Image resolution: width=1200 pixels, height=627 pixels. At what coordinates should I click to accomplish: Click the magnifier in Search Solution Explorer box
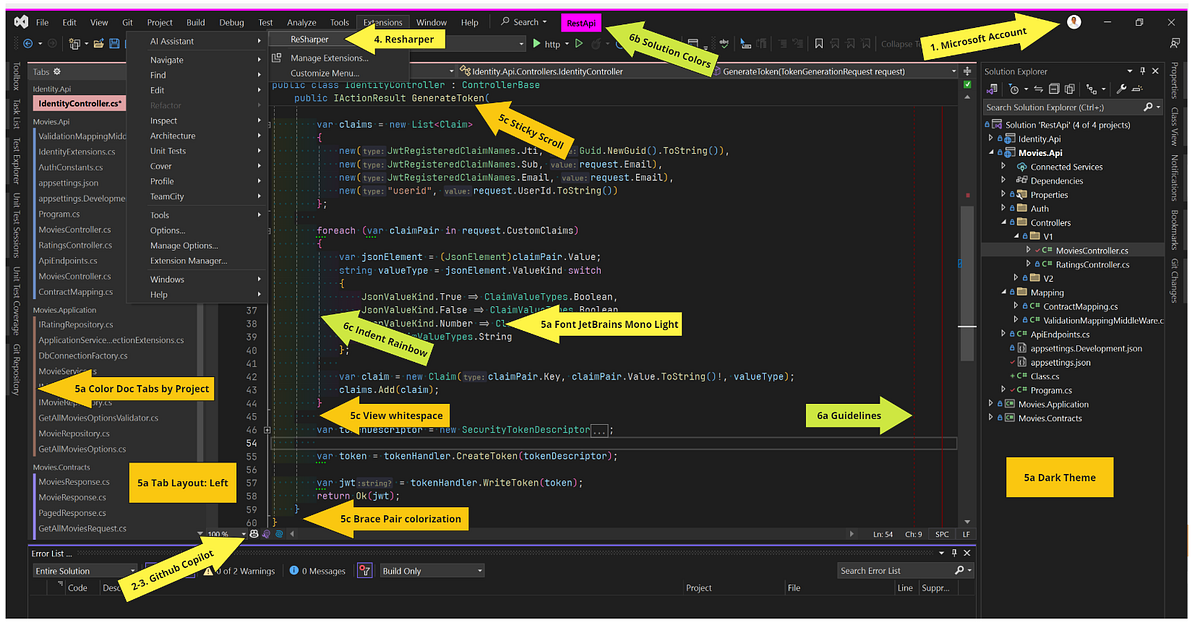coord(1149,106)
